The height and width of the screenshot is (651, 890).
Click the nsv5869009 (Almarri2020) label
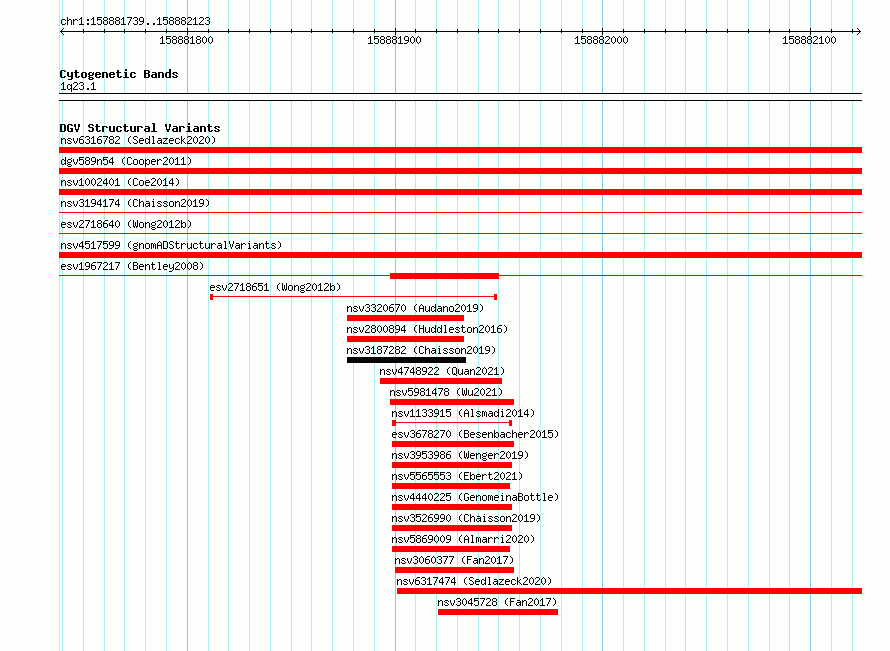coord(463,539)
